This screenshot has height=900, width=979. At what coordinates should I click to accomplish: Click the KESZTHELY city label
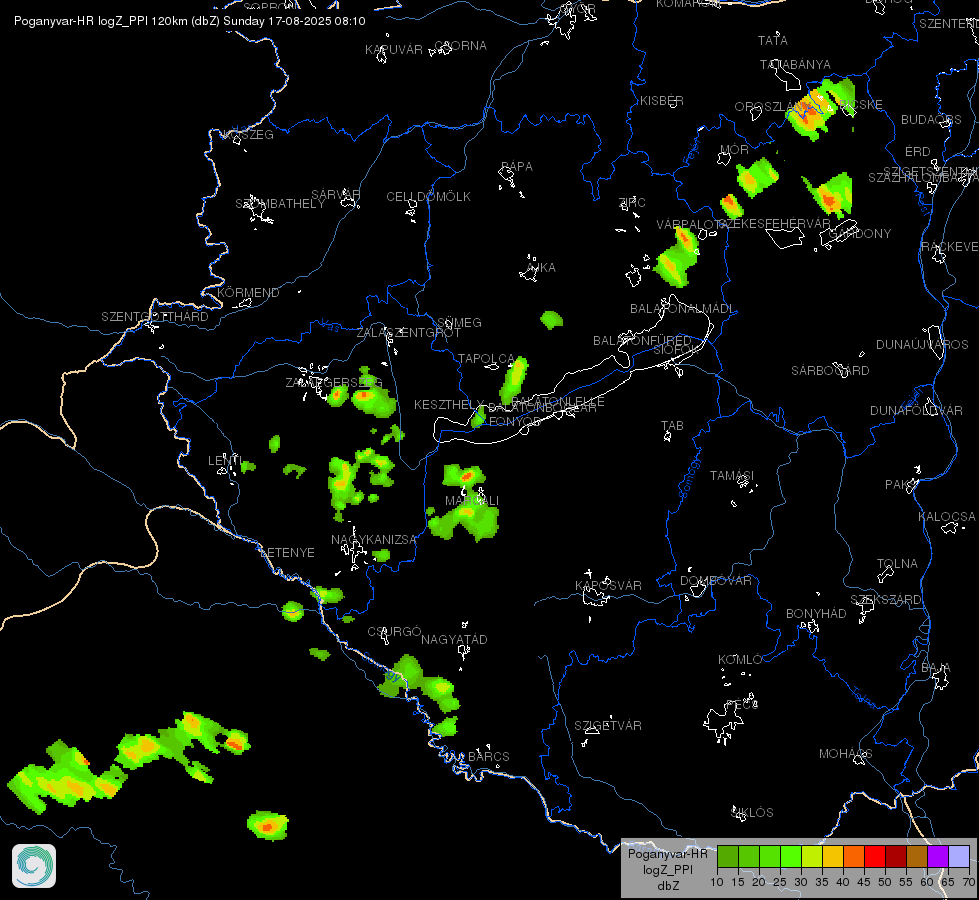coord(449,405)
